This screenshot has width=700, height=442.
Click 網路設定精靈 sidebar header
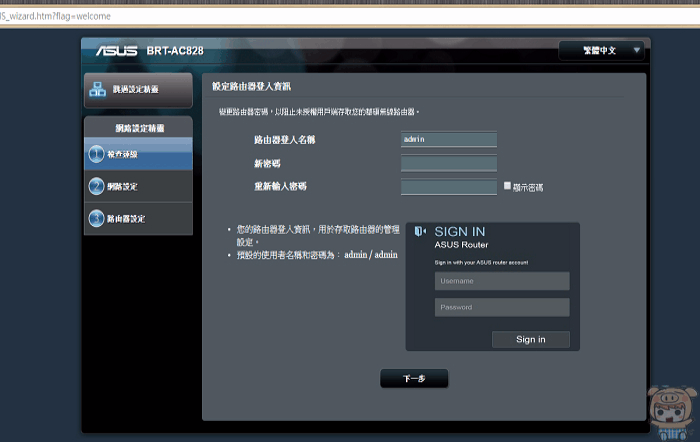click(140, 129)
